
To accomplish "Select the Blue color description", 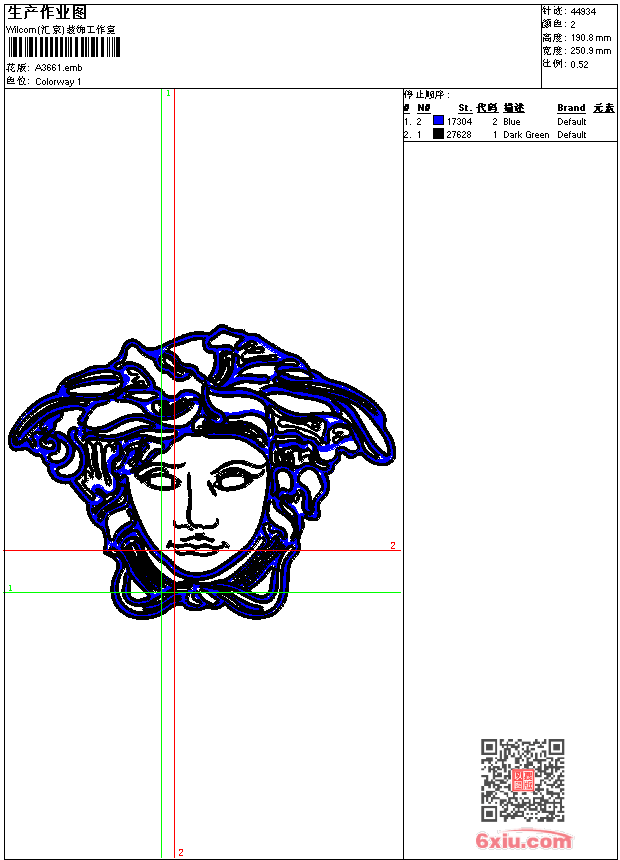I will (512, 122).
